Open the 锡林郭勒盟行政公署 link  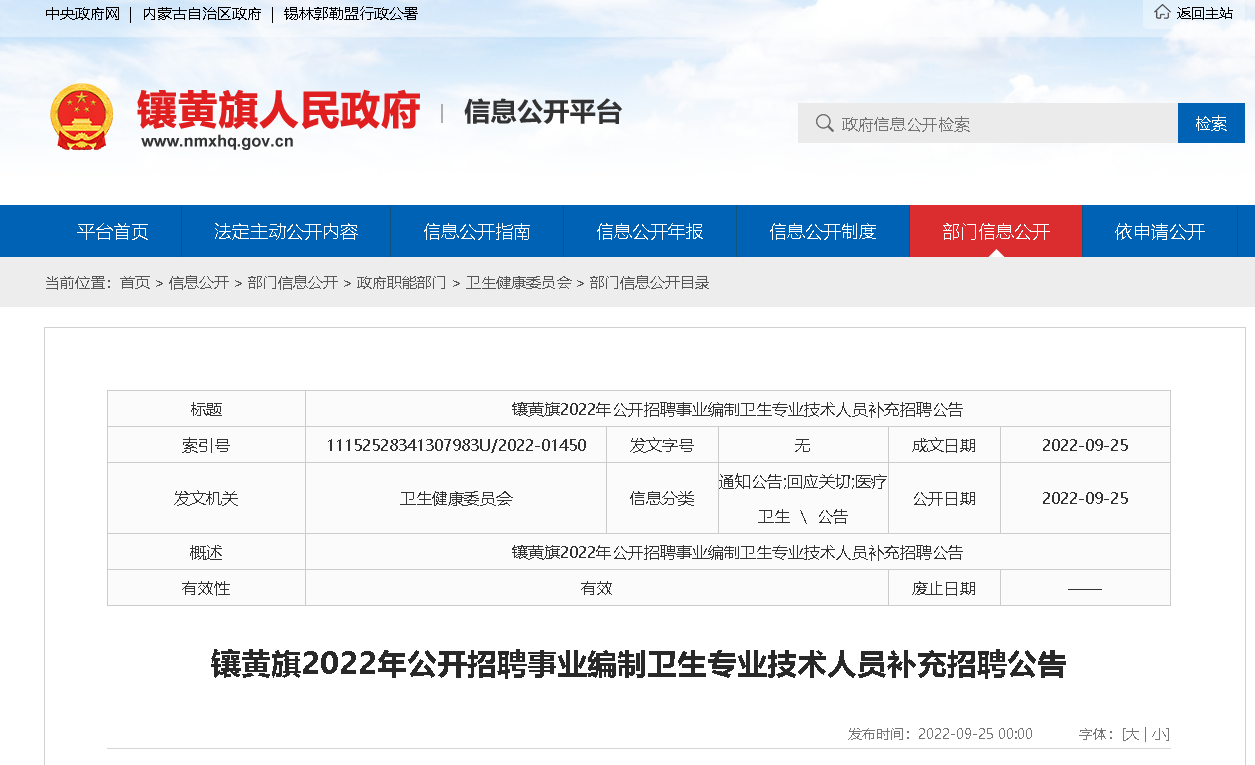point(350,14)
